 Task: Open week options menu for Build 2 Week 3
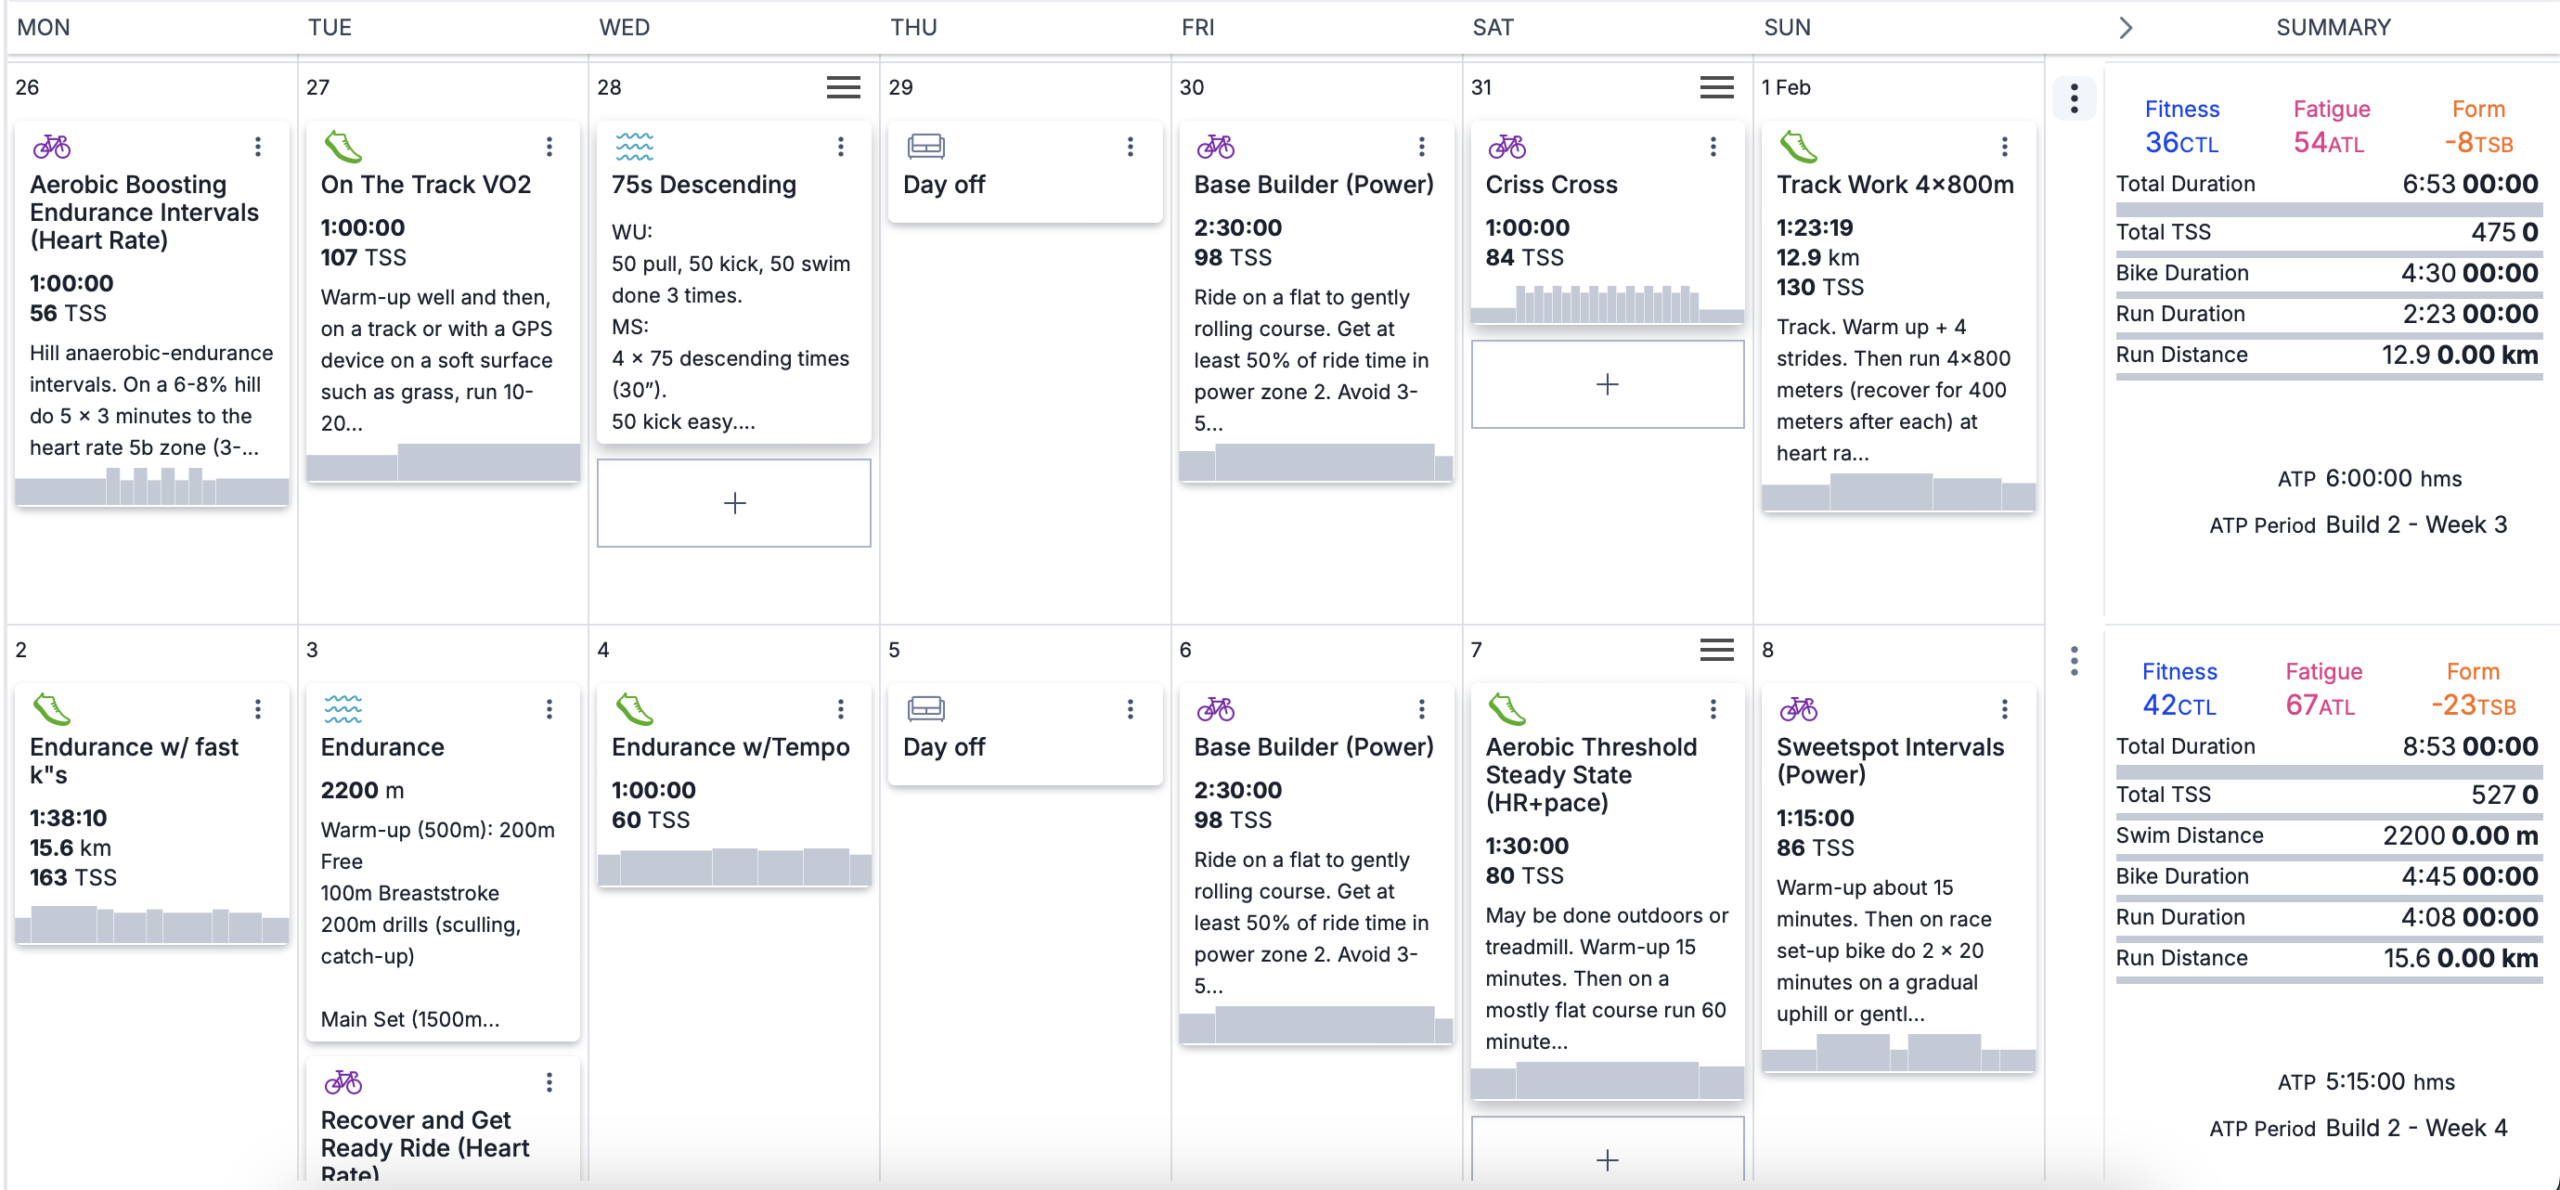(2074, 98)
